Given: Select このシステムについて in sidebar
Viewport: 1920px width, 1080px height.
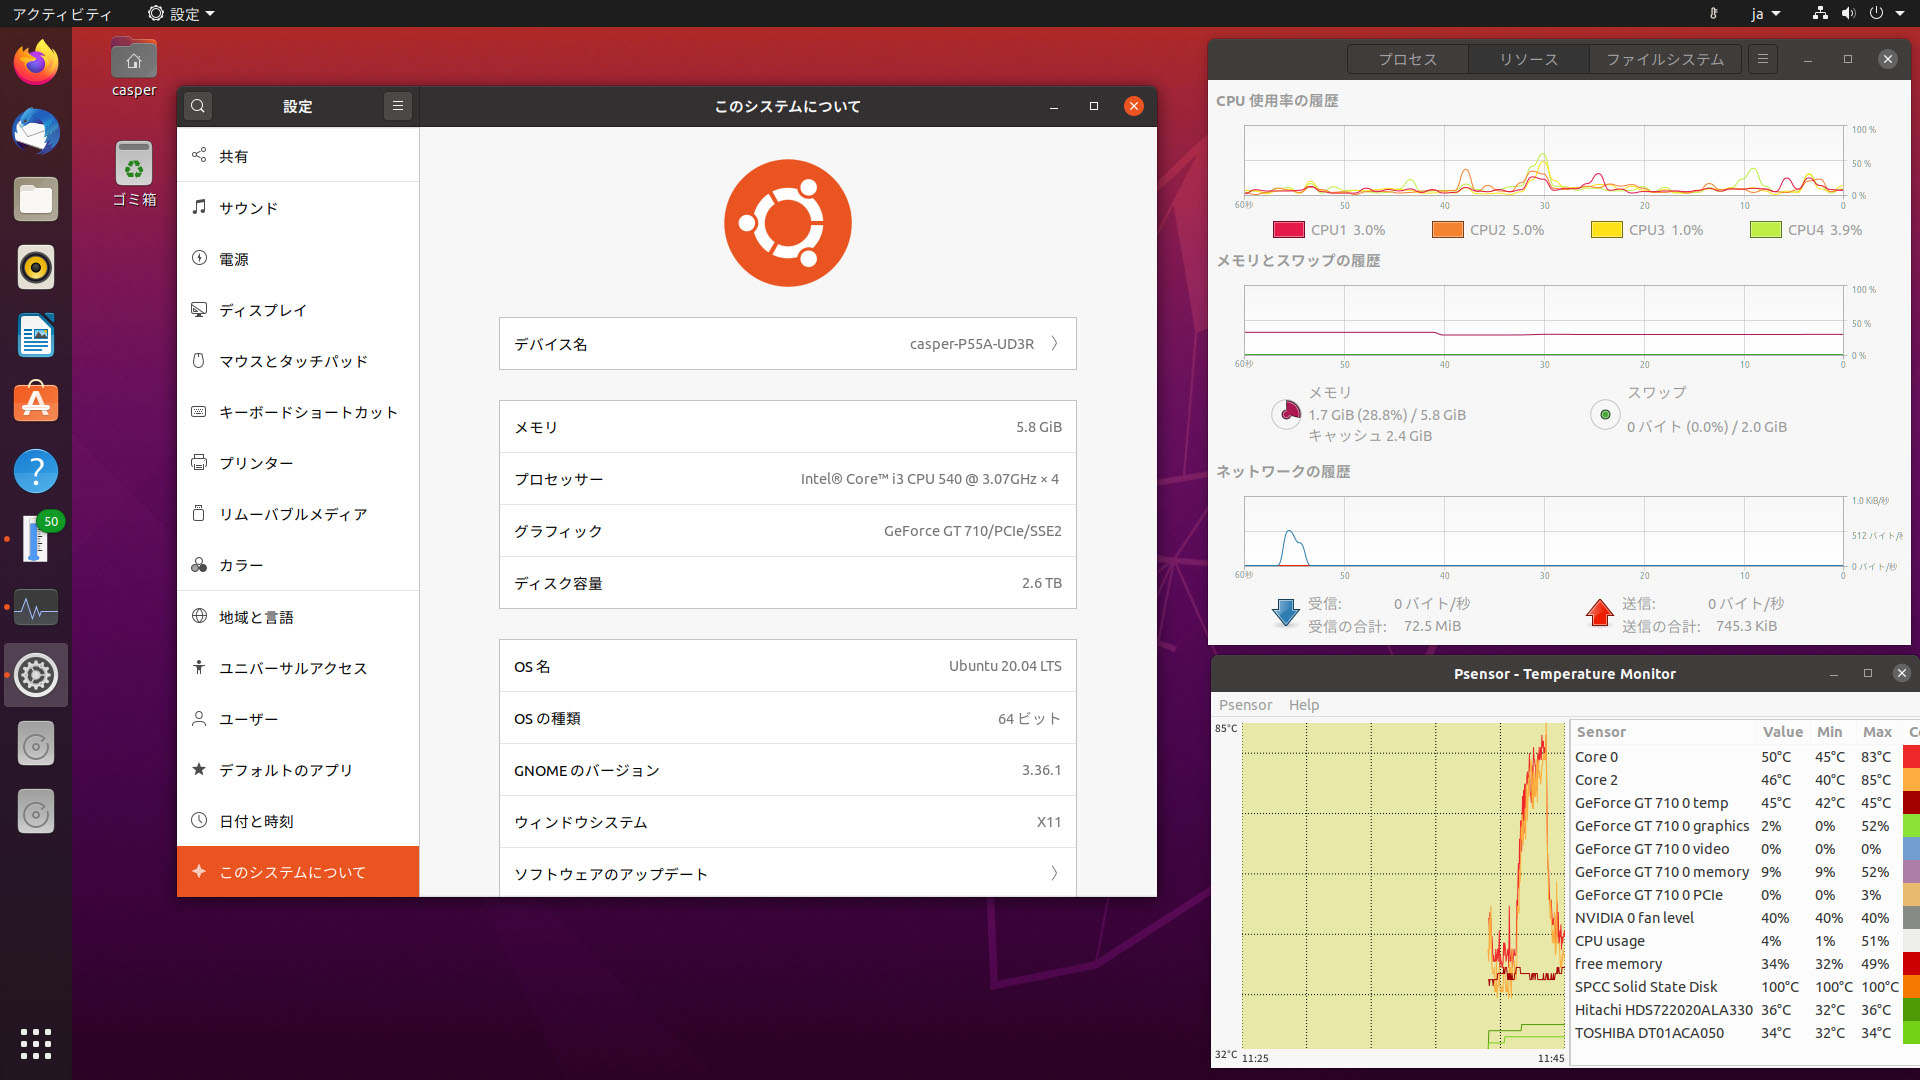Looking at the screenshot, I should tap(298, 872).
